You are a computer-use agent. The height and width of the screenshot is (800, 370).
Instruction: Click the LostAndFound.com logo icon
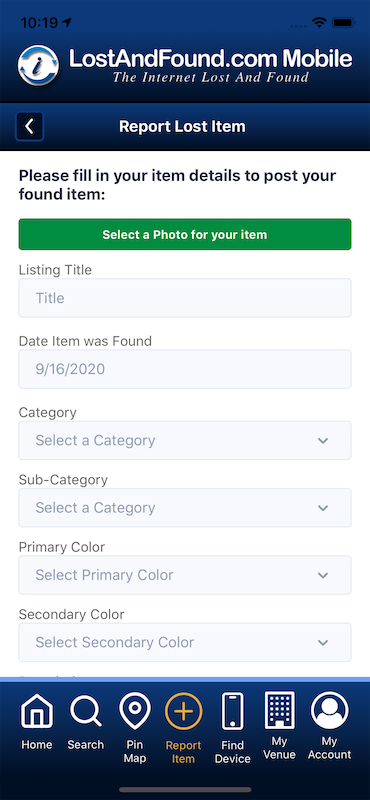click(x=38, y=65)
